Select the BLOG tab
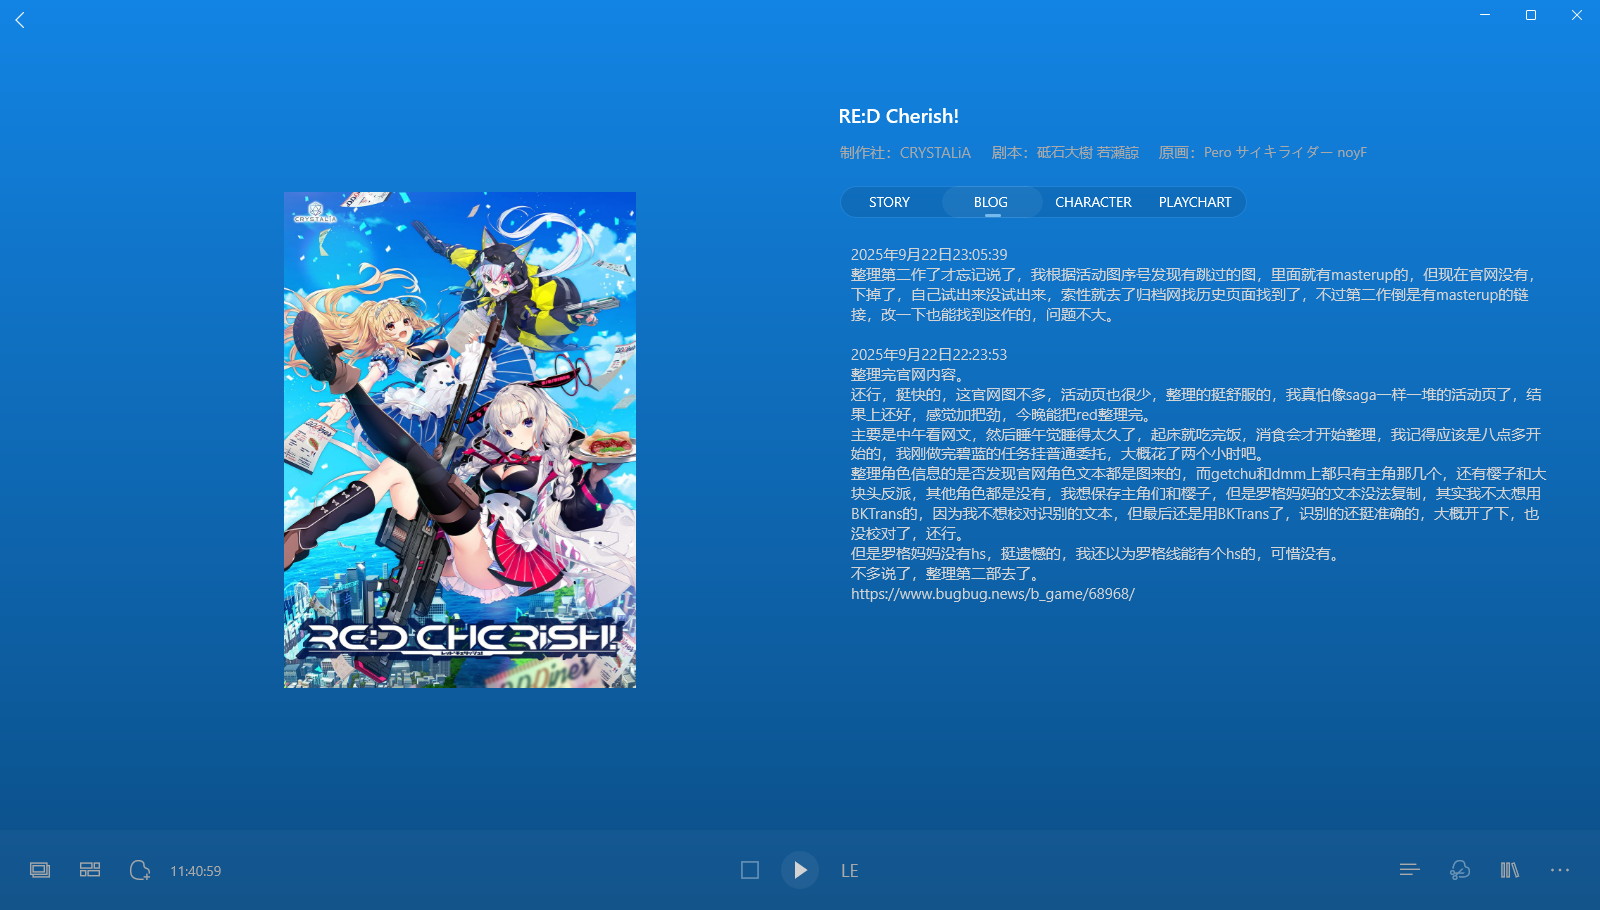The image size is (1600, 910). coord(990,202)
